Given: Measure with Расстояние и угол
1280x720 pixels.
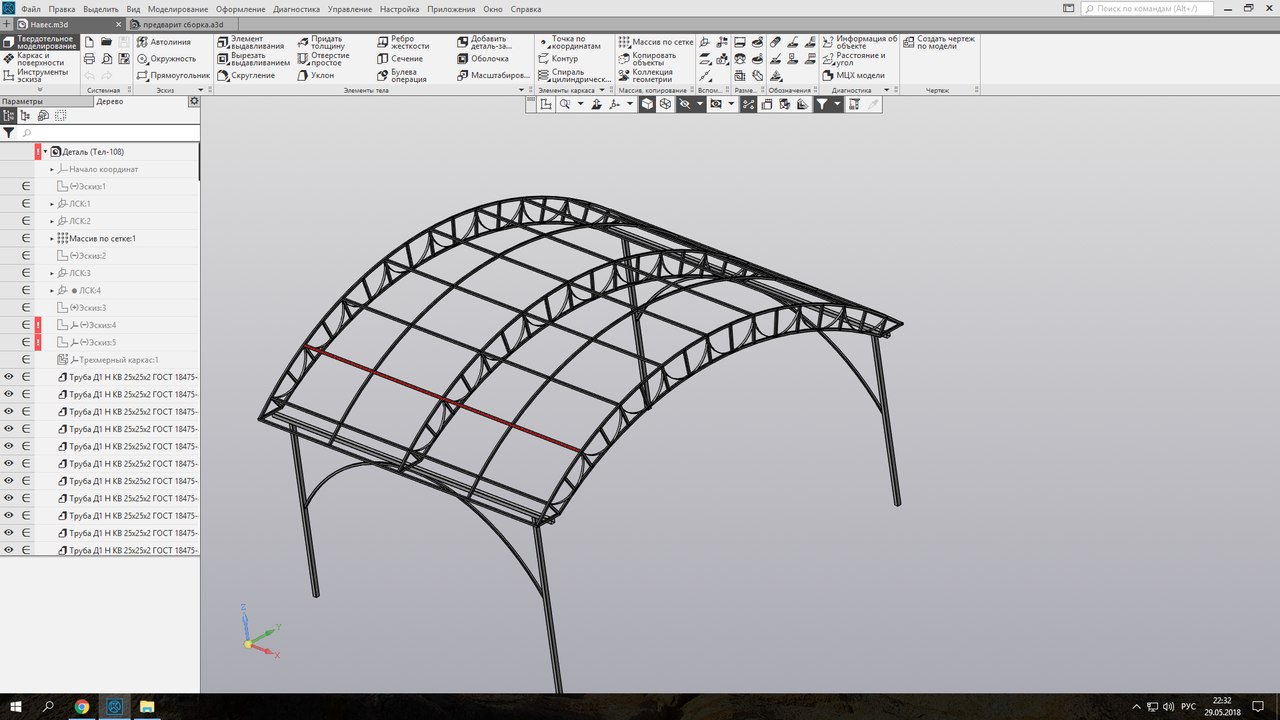Looking at the screenshot, I should click(854, 58).
